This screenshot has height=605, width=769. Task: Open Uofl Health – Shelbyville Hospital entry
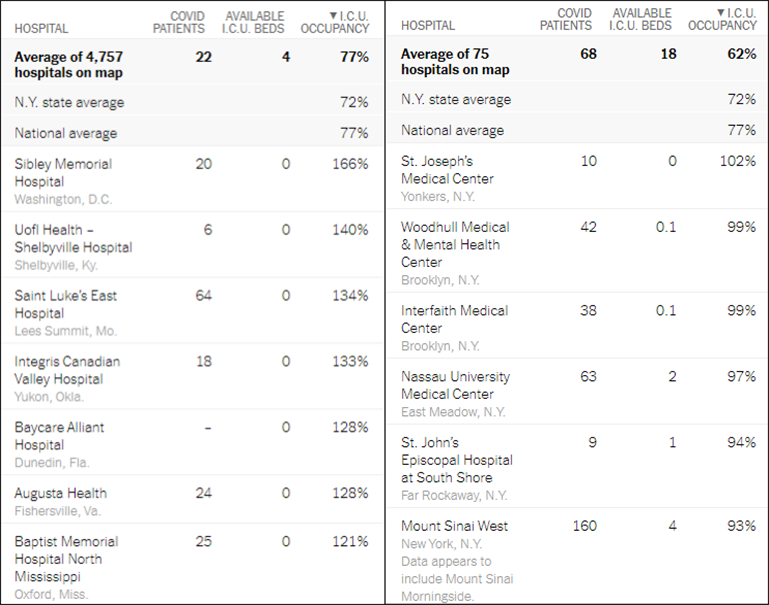(x=73, y=238)
